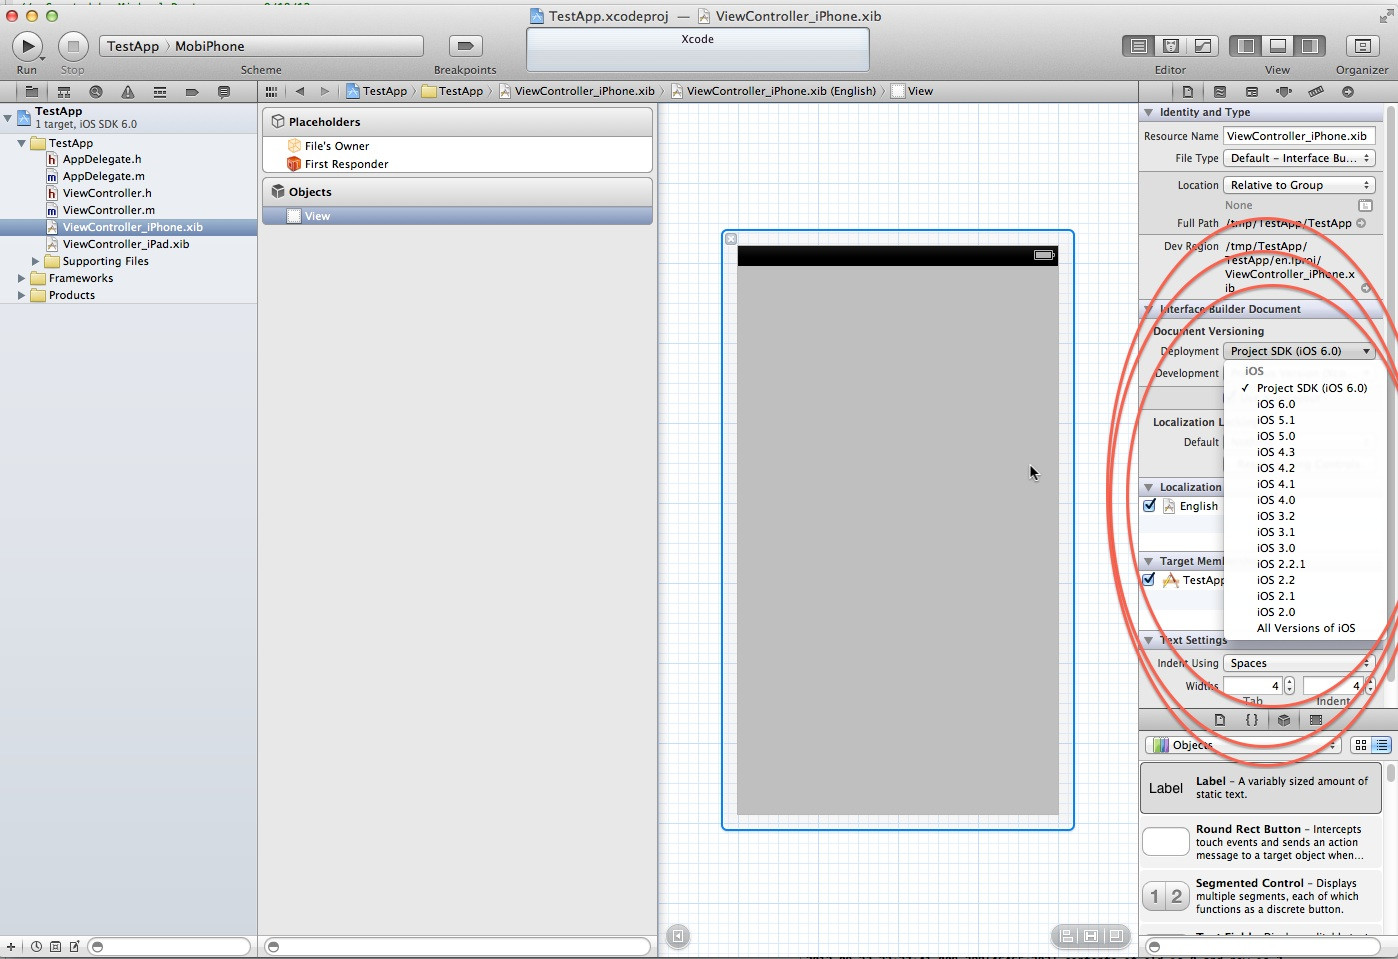The image size is (1398, 959).
Task: Expand the Supporting Files group
Action: coord(35,261)
